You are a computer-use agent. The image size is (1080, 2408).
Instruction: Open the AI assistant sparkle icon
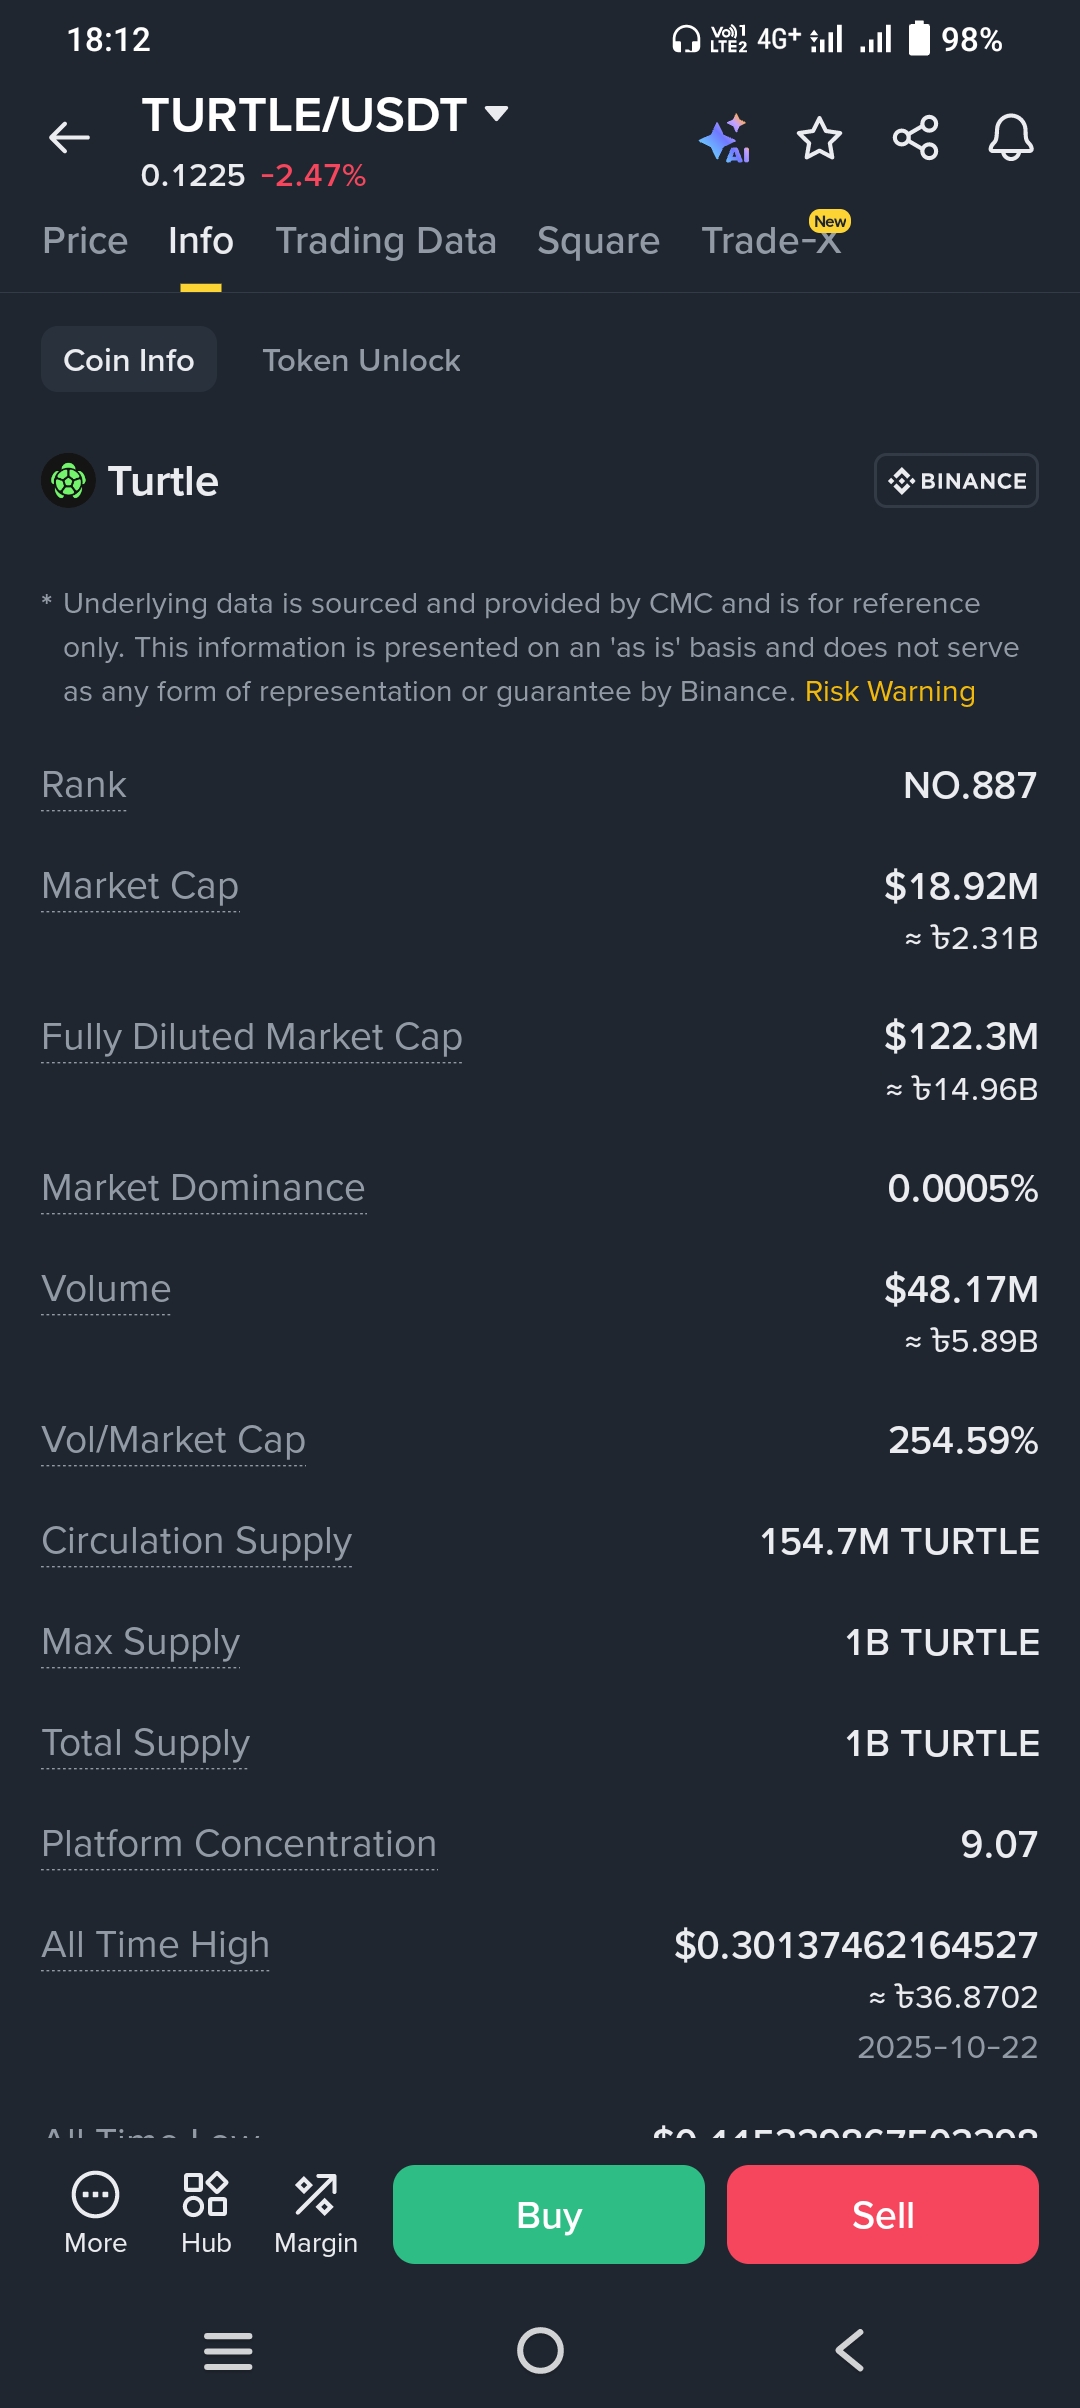click(x=724, y=139)
